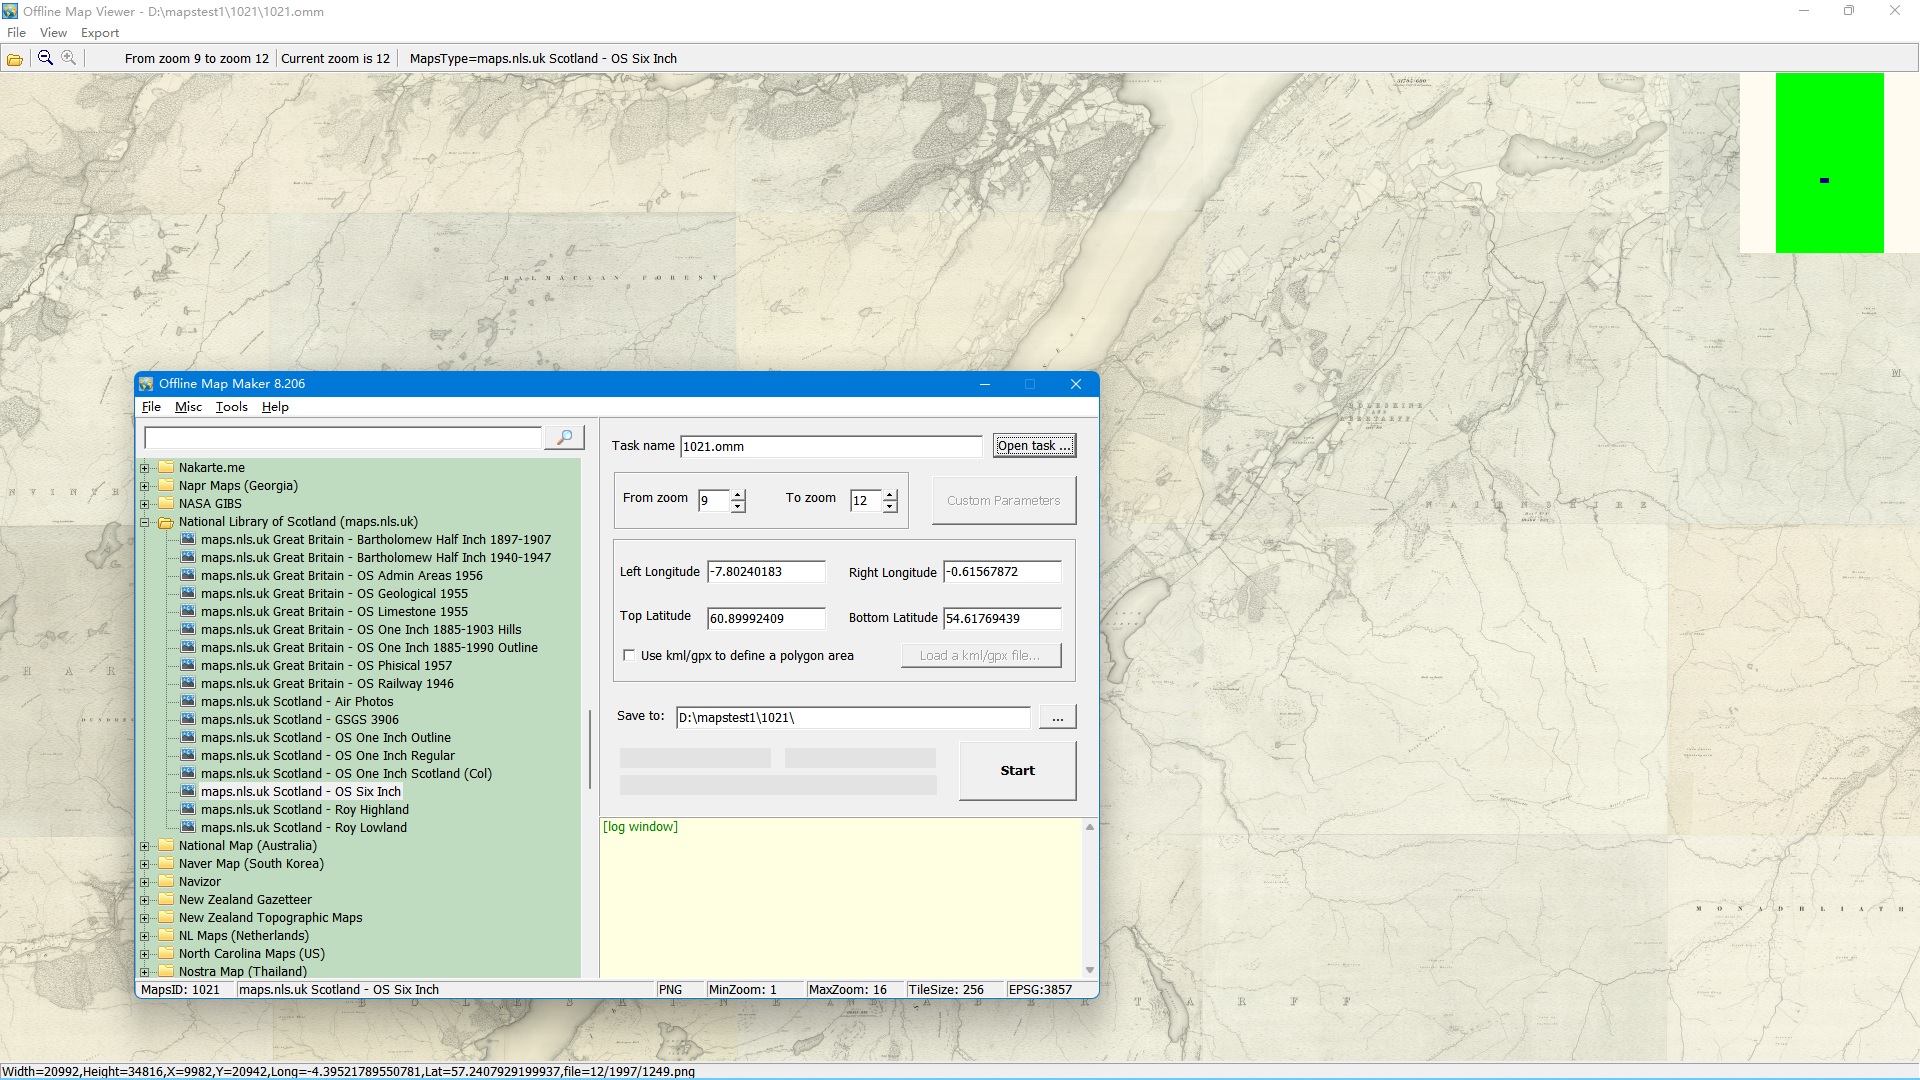This screenshot has height=1080, width=1920.
Task: Click the OS Admin Areas 1956 map icon
Action: [x=188, y=575]
